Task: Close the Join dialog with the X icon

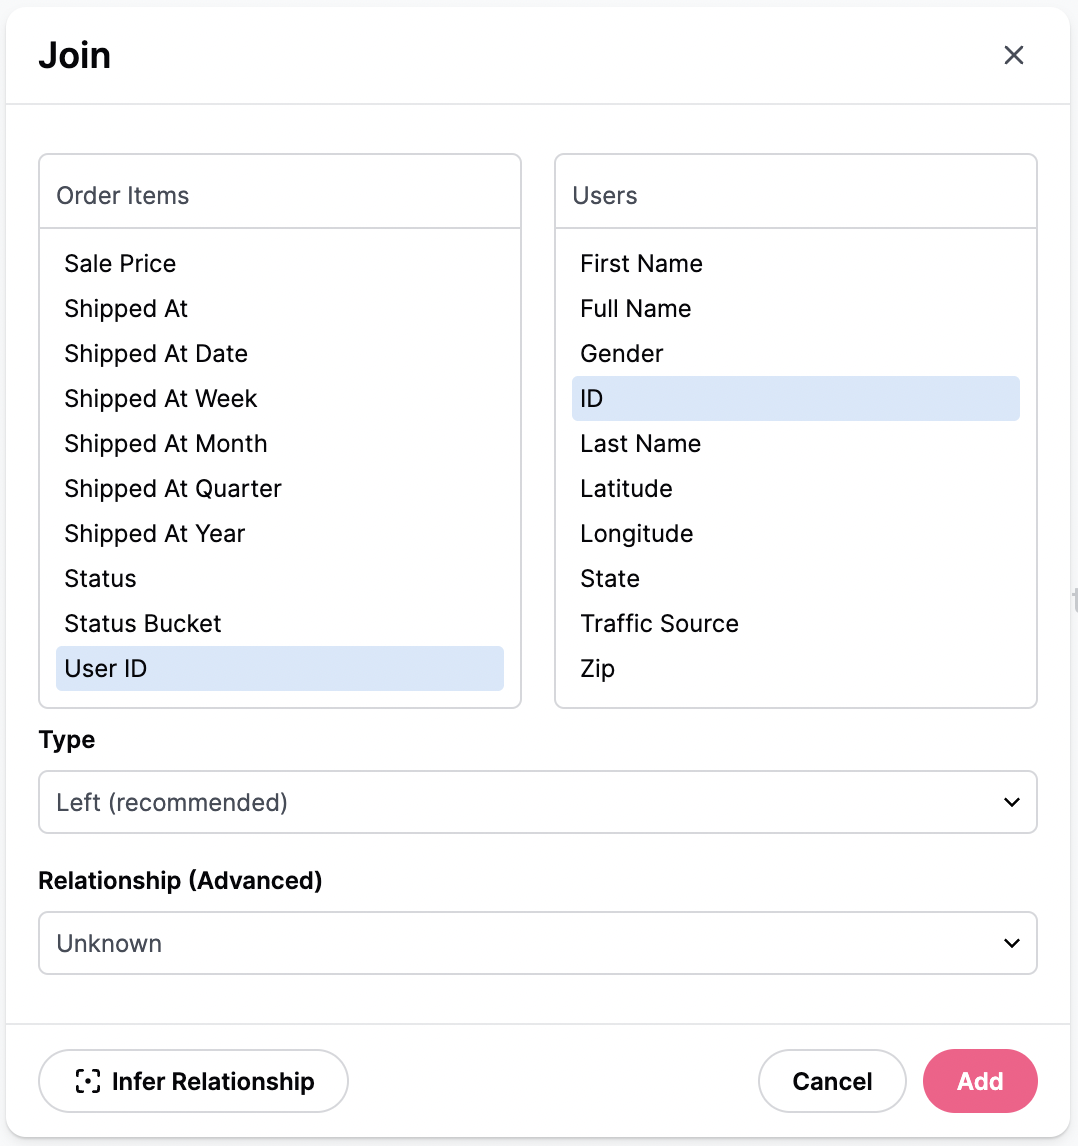Action: coord(1013,55)
